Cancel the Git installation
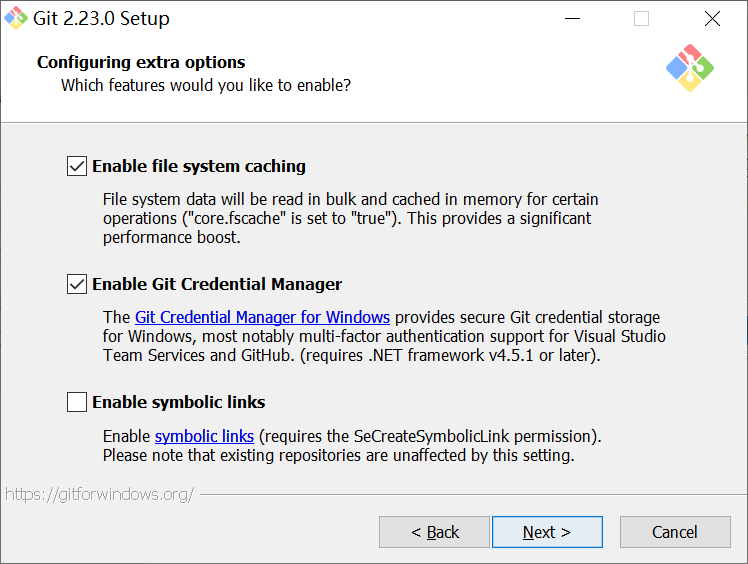This screenshot has height=564, width=748. (674, 532)
